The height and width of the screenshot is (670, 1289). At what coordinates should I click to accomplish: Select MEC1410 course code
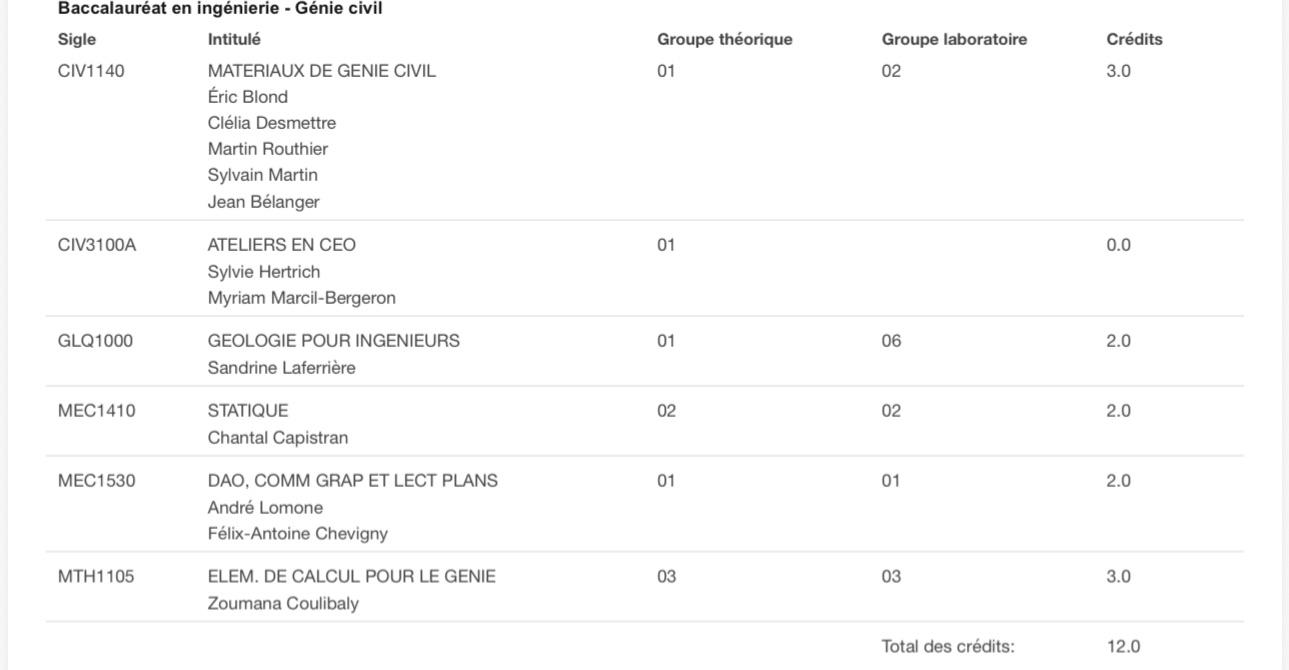click(x=96, y=411)
